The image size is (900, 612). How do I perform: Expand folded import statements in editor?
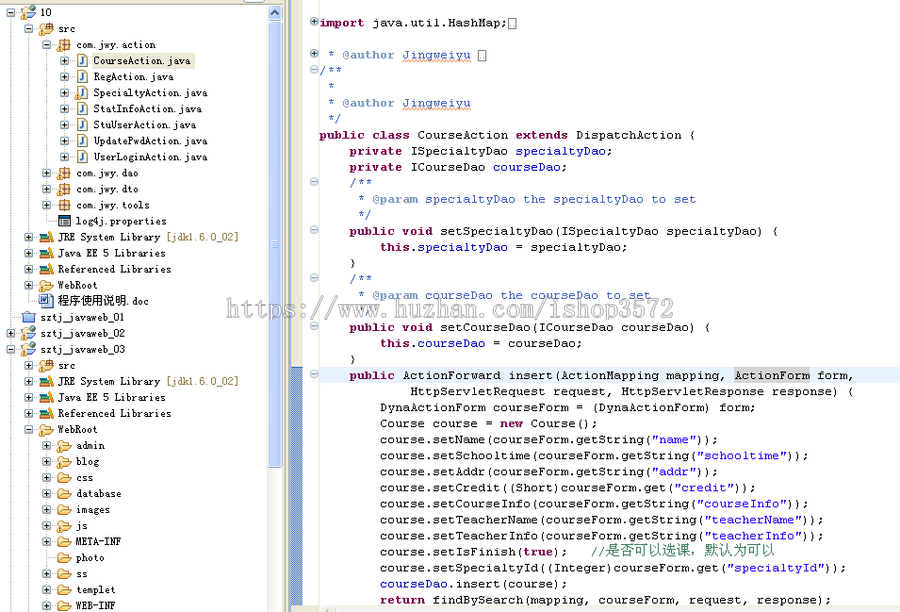point(314,22)
